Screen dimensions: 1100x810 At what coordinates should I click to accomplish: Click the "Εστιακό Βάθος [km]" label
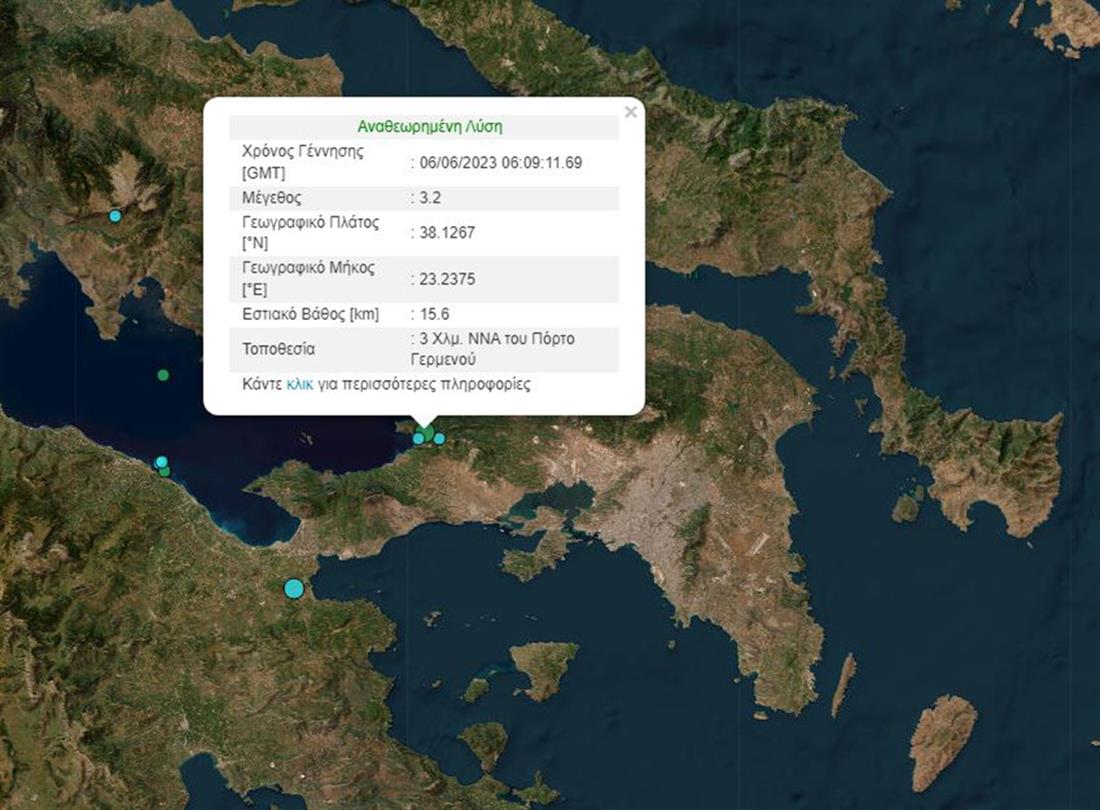coord(310,314)
